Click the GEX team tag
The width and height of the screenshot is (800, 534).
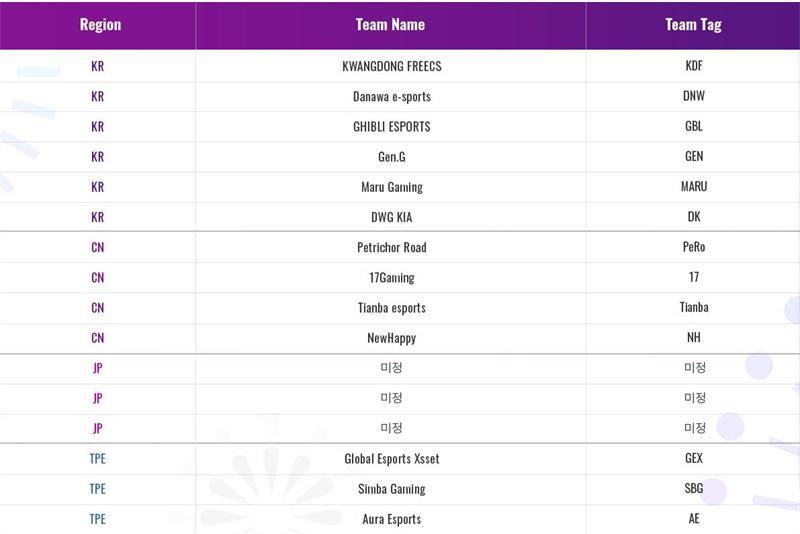click(694, 459)
